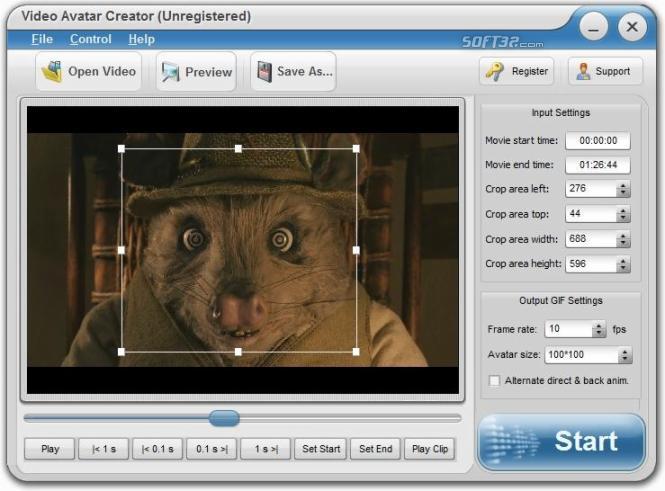Click the Crop area height field

pos(591,264)
